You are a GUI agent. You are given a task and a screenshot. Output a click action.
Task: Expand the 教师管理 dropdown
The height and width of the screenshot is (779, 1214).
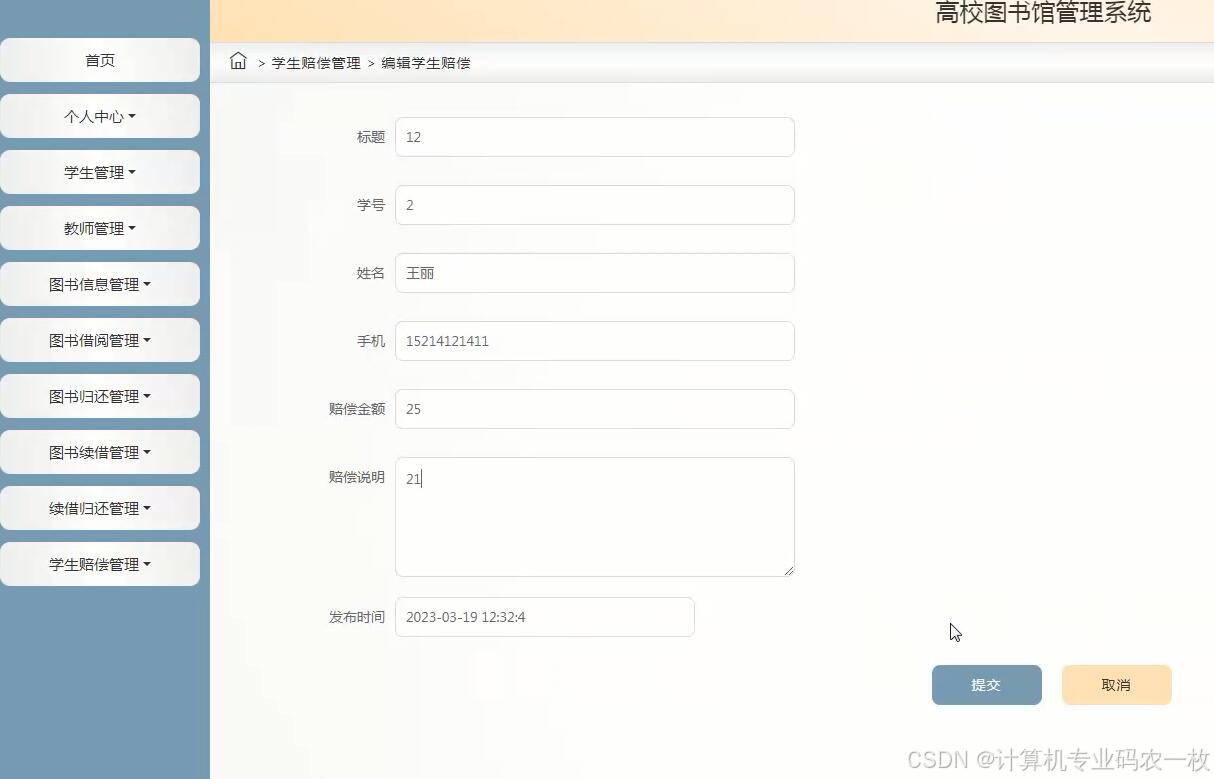[x=100, y=228]
